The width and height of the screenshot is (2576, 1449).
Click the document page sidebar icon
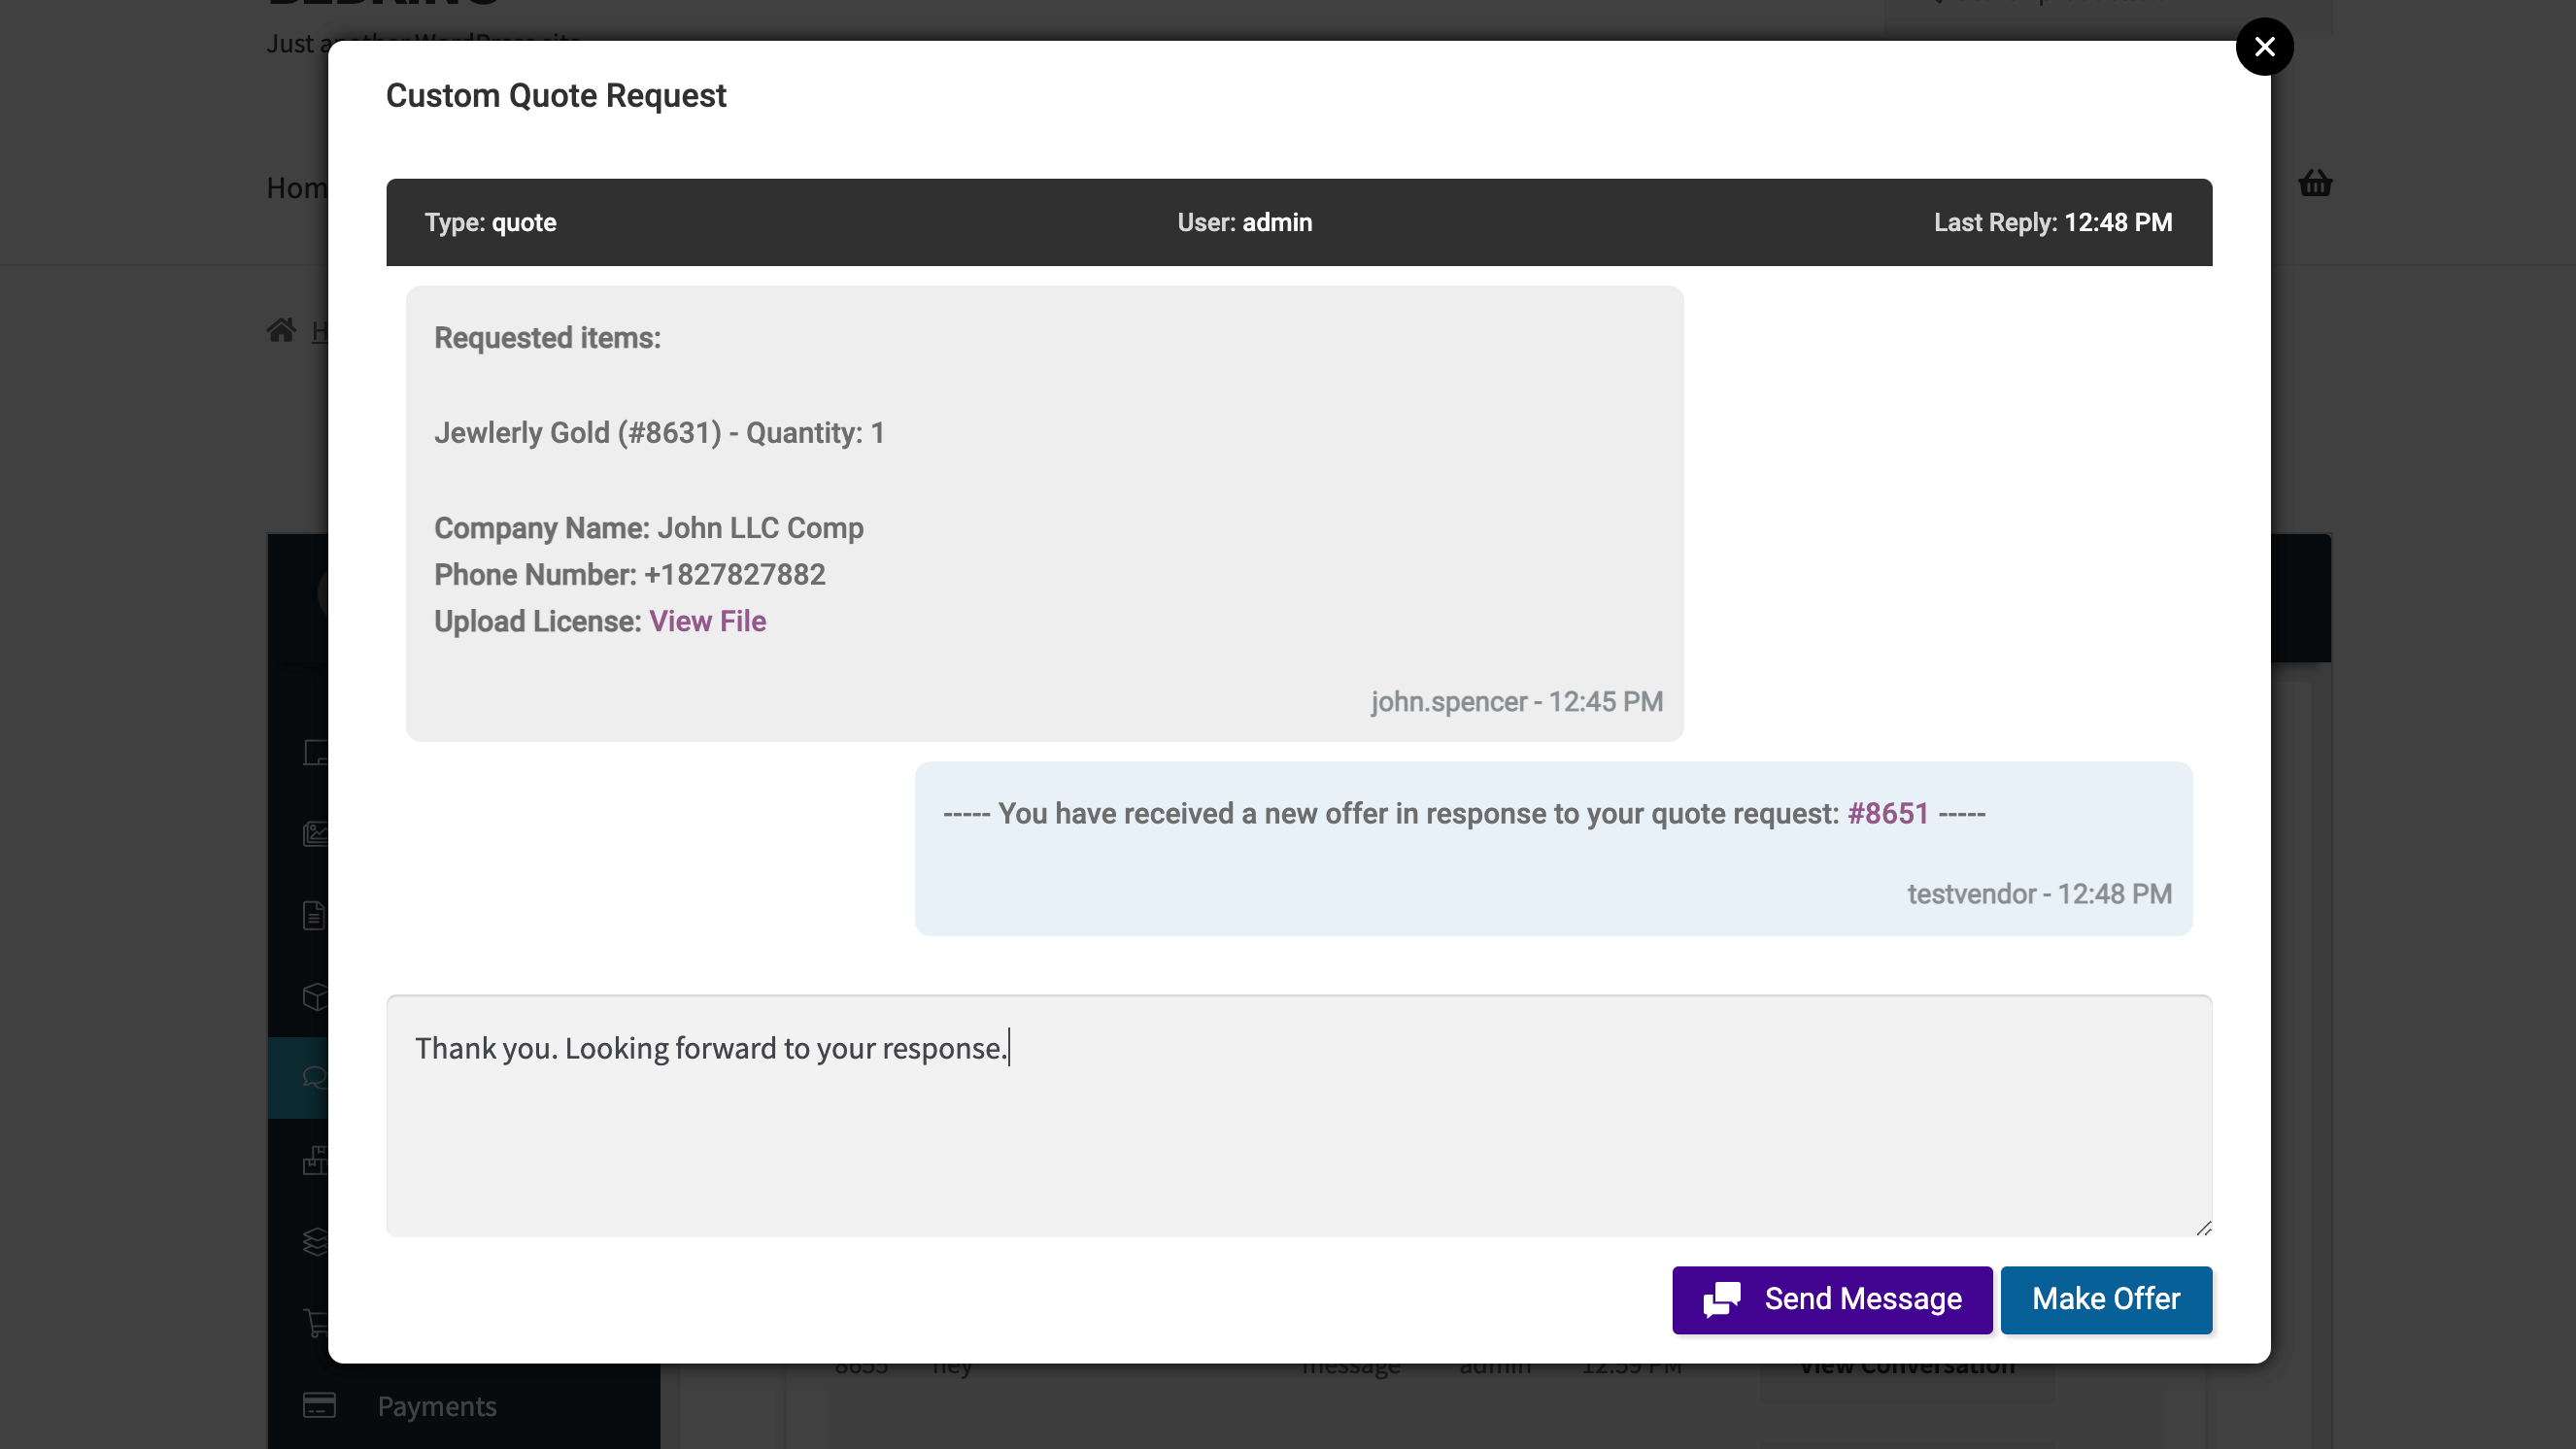(314, 915)
